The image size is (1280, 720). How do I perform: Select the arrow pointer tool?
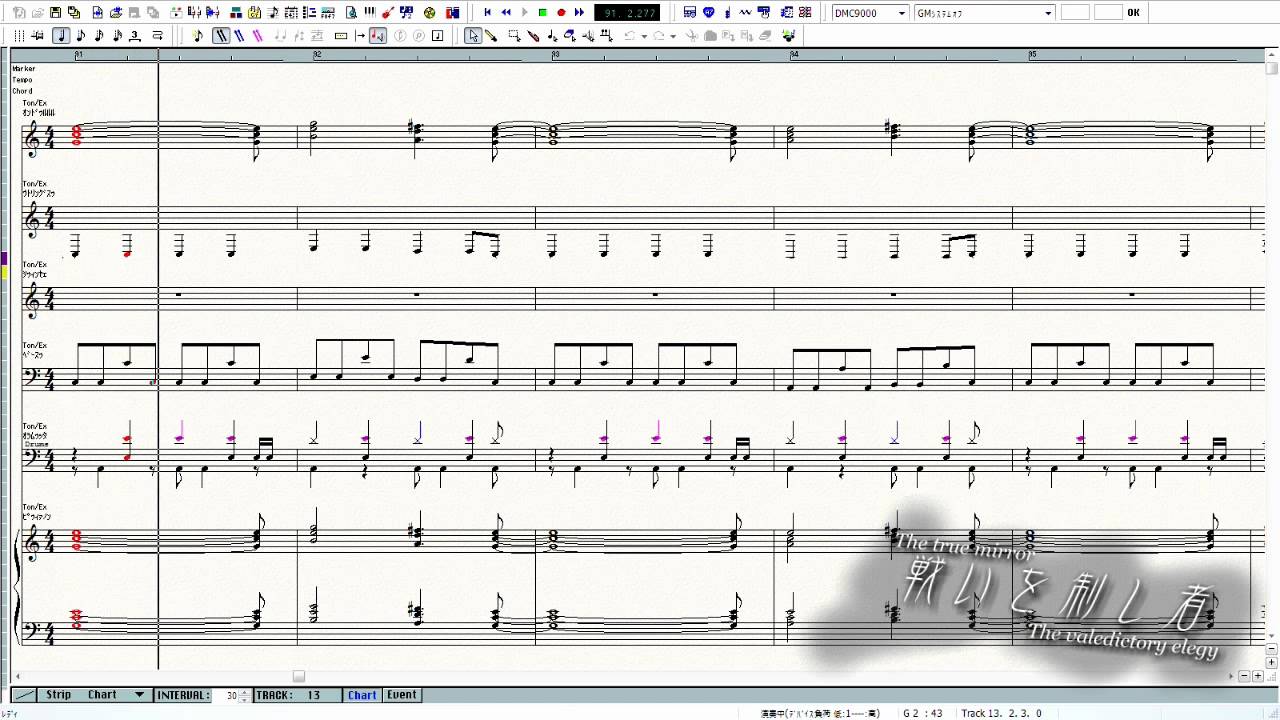(x=473, y=36)
